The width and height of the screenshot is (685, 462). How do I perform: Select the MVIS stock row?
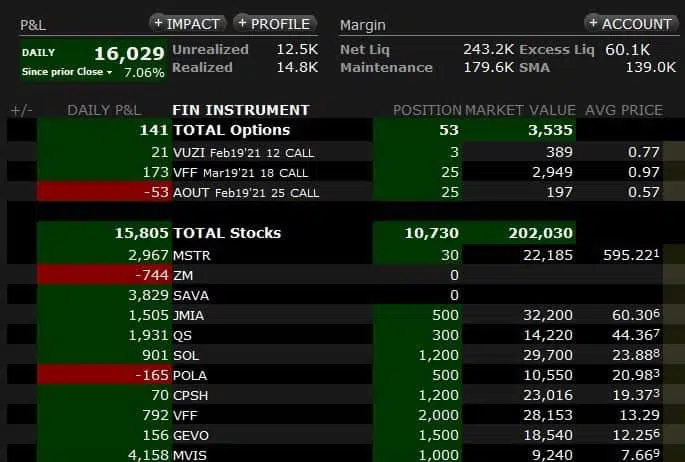346,454
